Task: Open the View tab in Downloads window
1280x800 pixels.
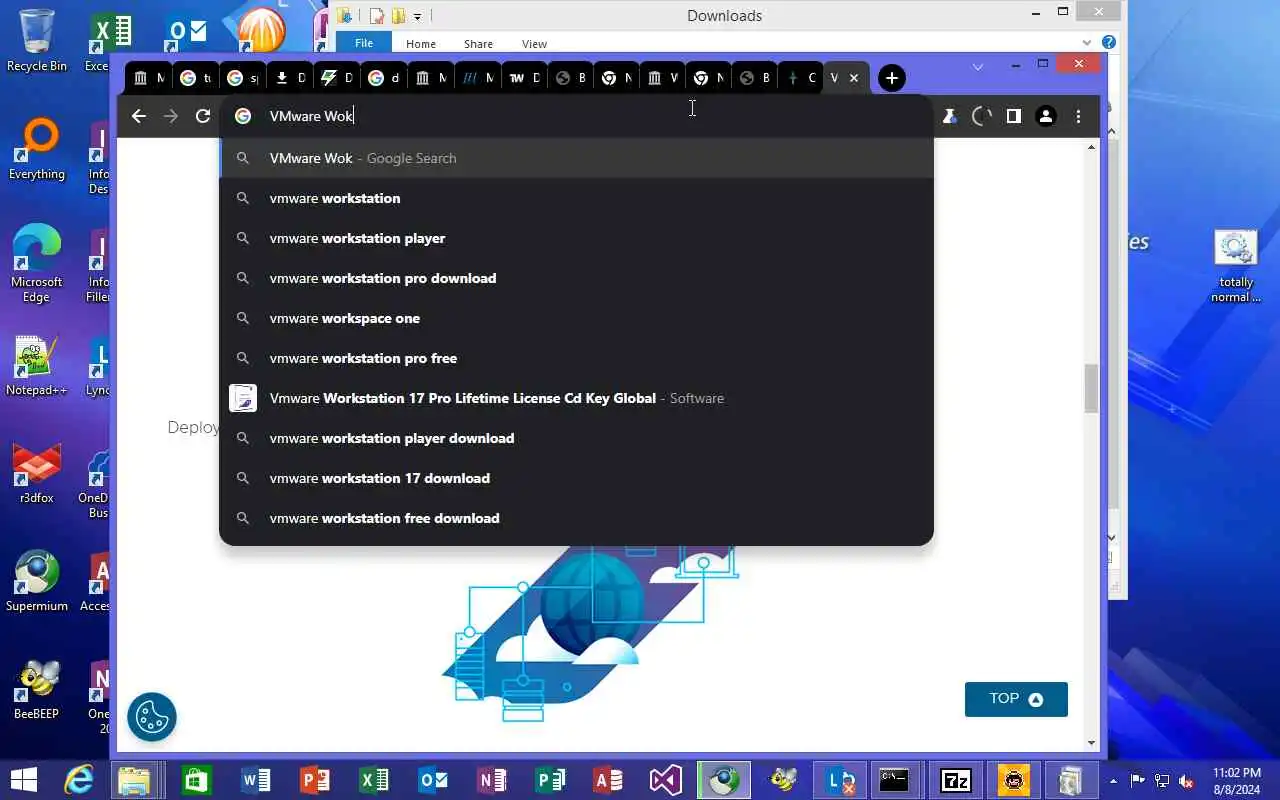Action: [534, 44]
